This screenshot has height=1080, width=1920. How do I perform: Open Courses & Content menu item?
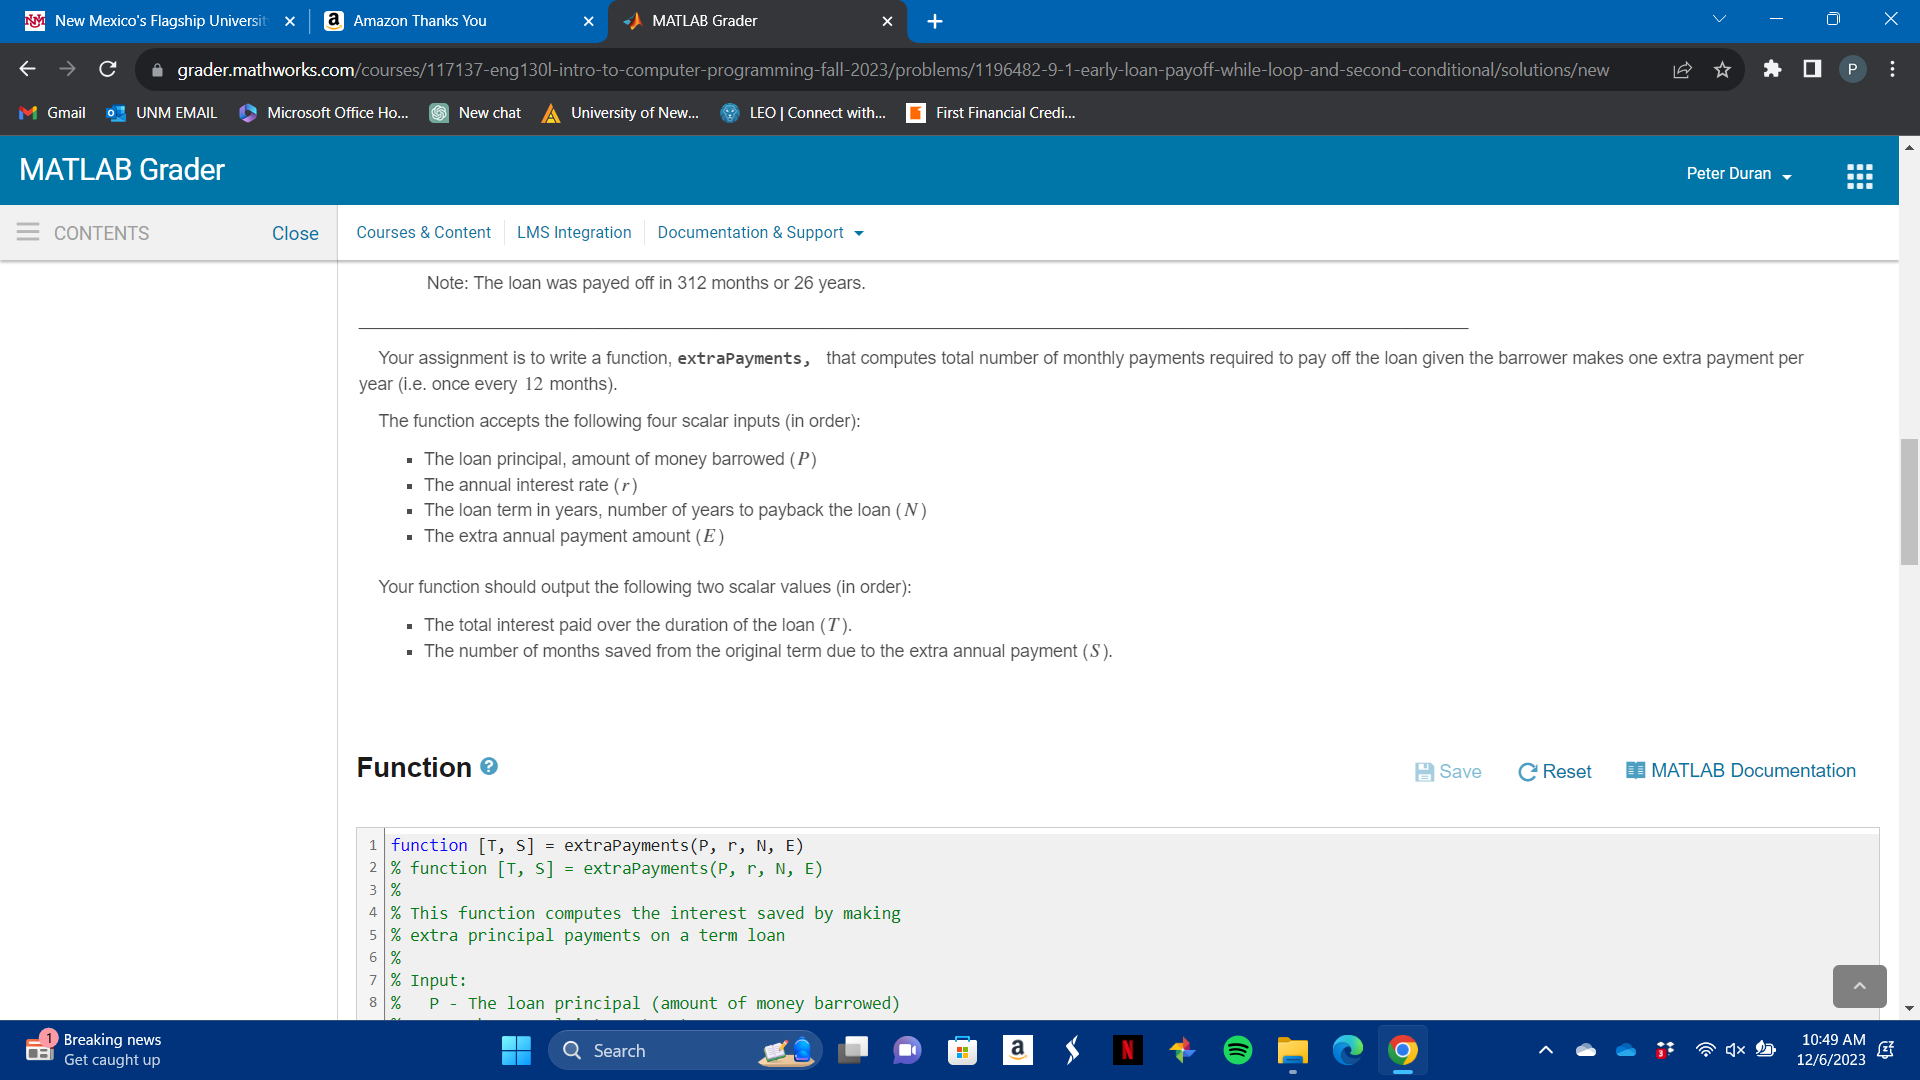tap(423, 232)
